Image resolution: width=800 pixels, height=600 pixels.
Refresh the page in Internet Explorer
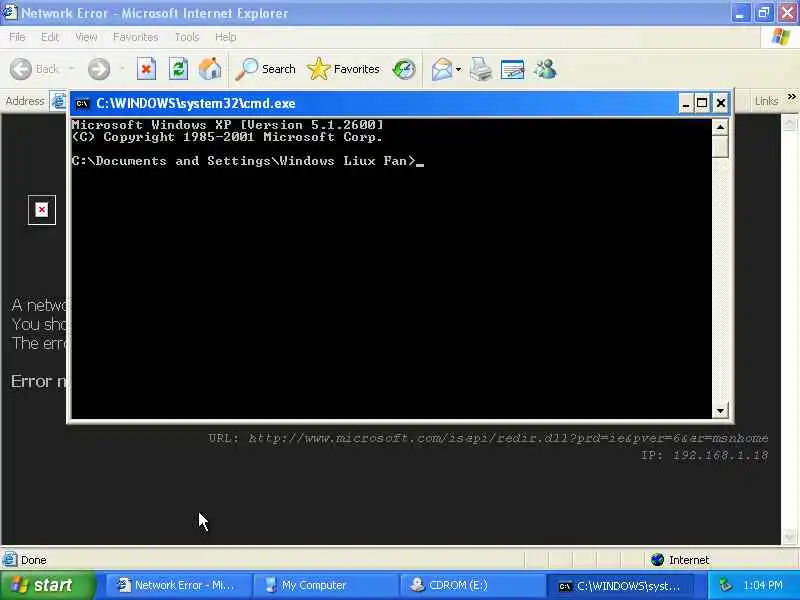pyautogui.click(x=178, y=69)
